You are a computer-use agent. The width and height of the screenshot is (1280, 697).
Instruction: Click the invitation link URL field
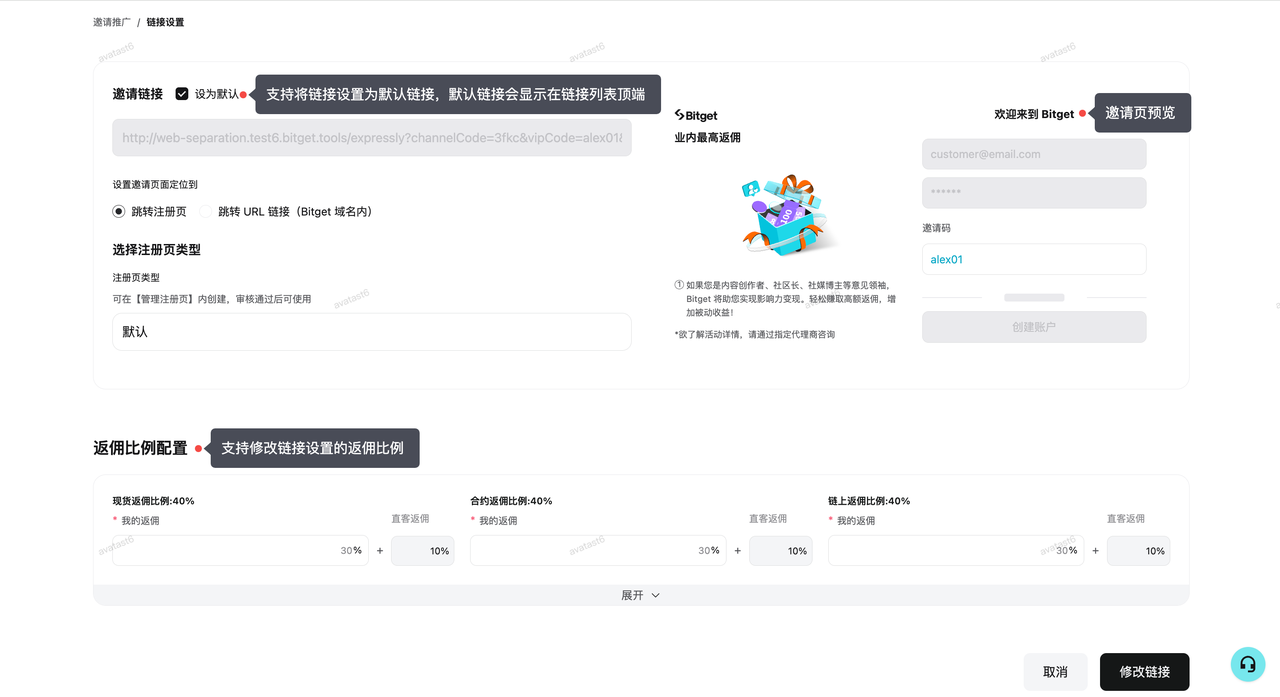point(372,138)
